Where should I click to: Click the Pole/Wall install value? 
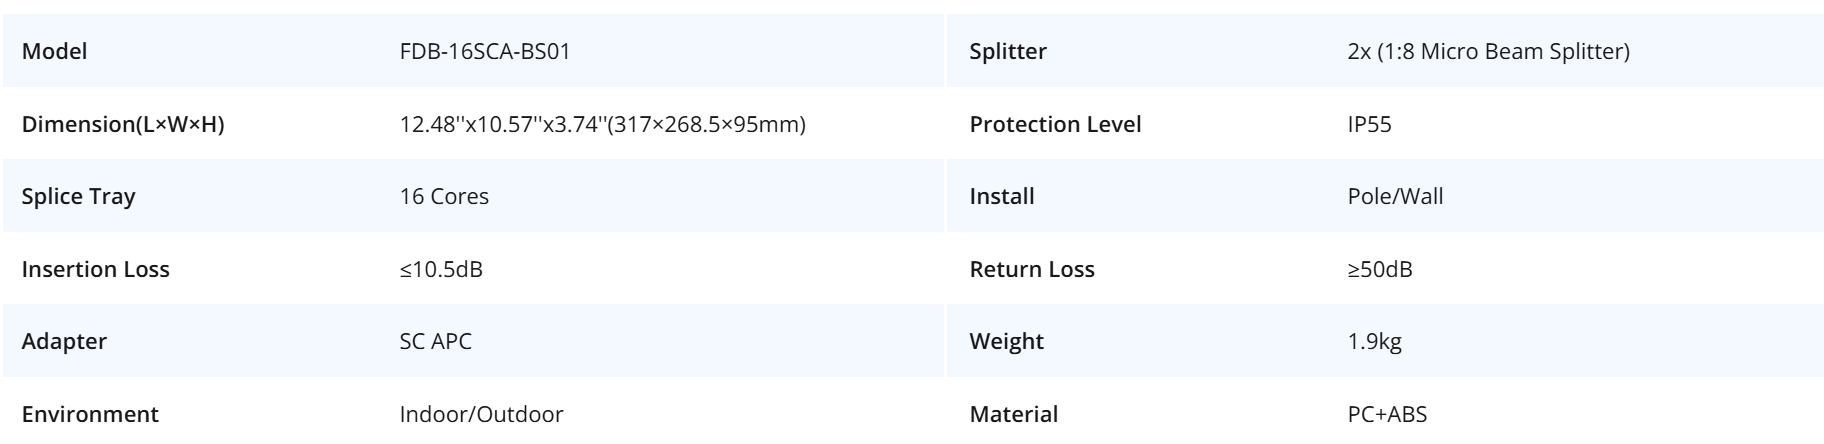coord(1395,196)
